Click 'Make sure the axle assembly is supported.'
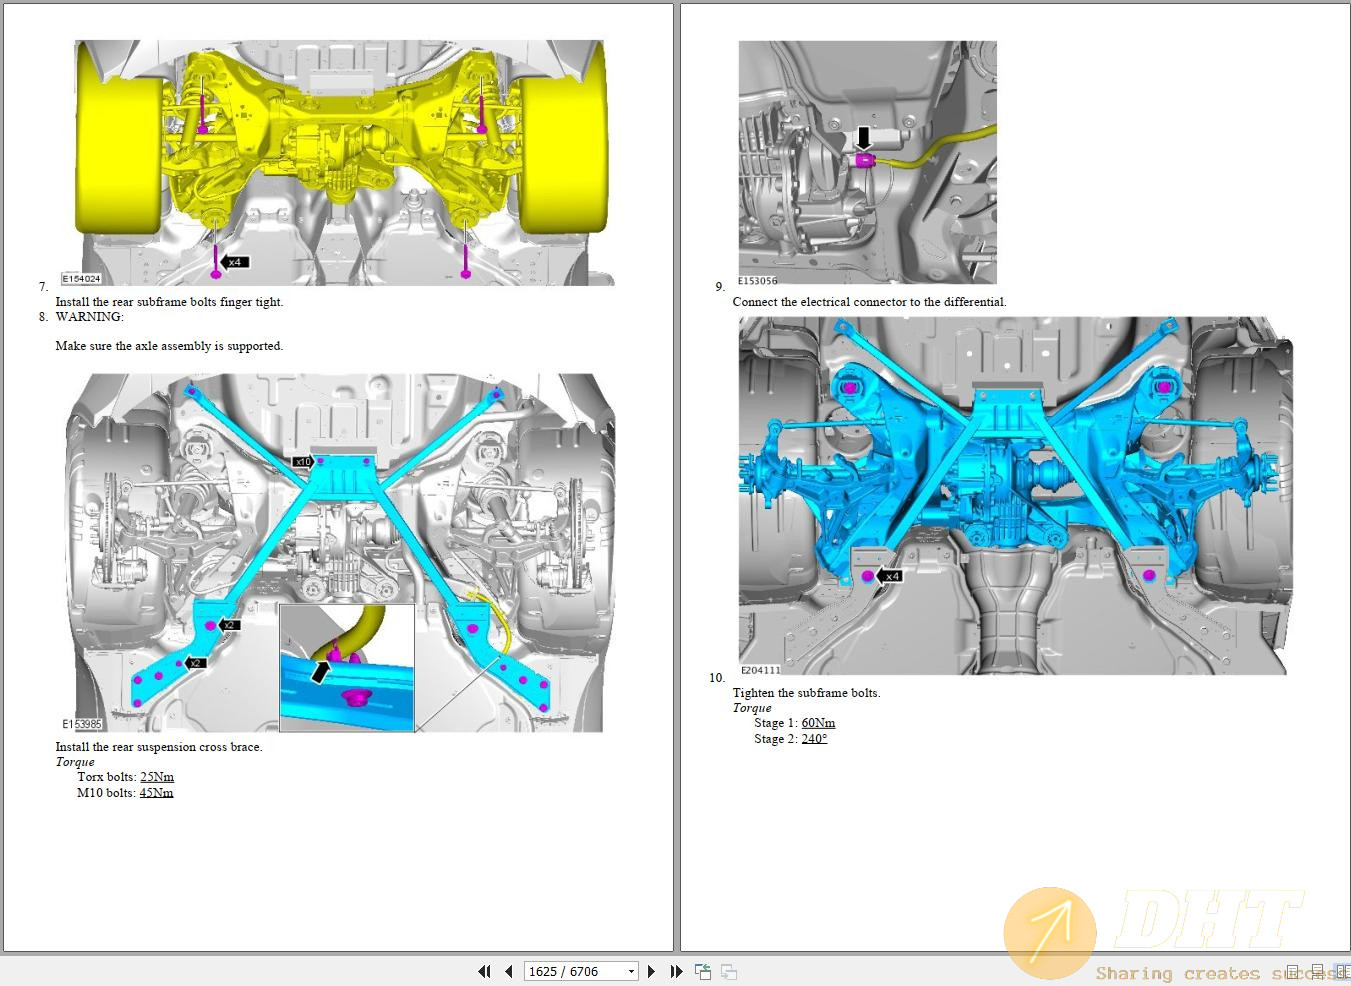This screenshot has width=1351, height=986. (x=169, y=346)
